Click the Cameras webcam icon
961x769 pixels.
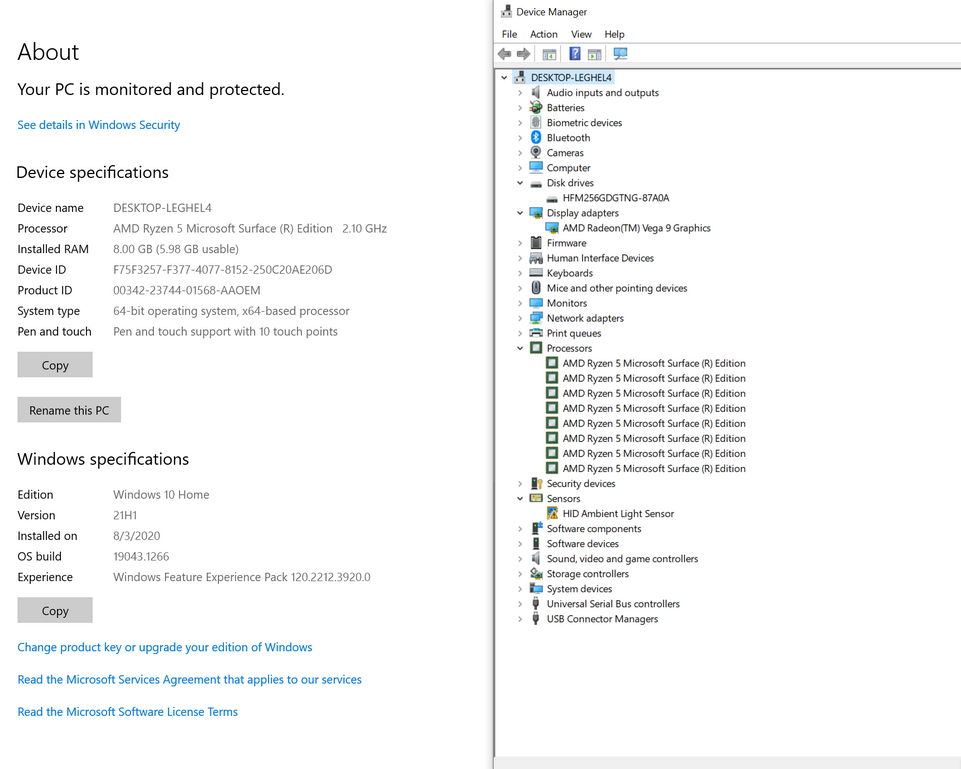pyautogui.click(x=536, y=152)
